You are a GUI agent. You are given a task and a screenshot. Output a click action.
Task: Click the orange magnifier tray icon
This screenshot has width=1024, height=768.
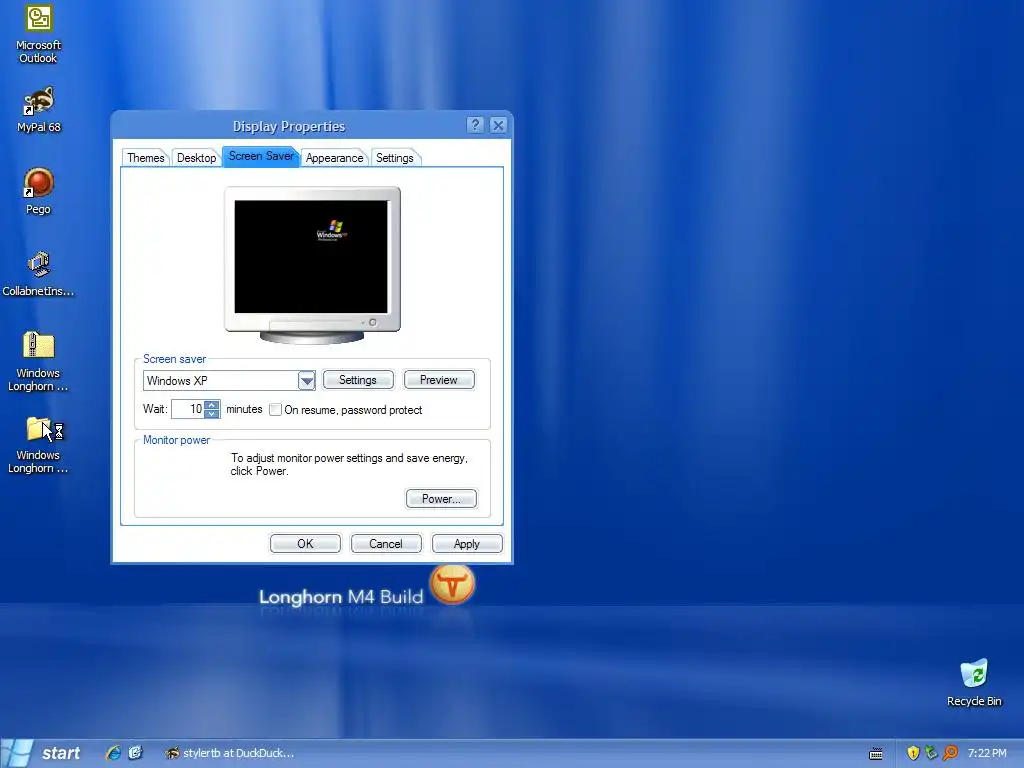click(950, 753)
